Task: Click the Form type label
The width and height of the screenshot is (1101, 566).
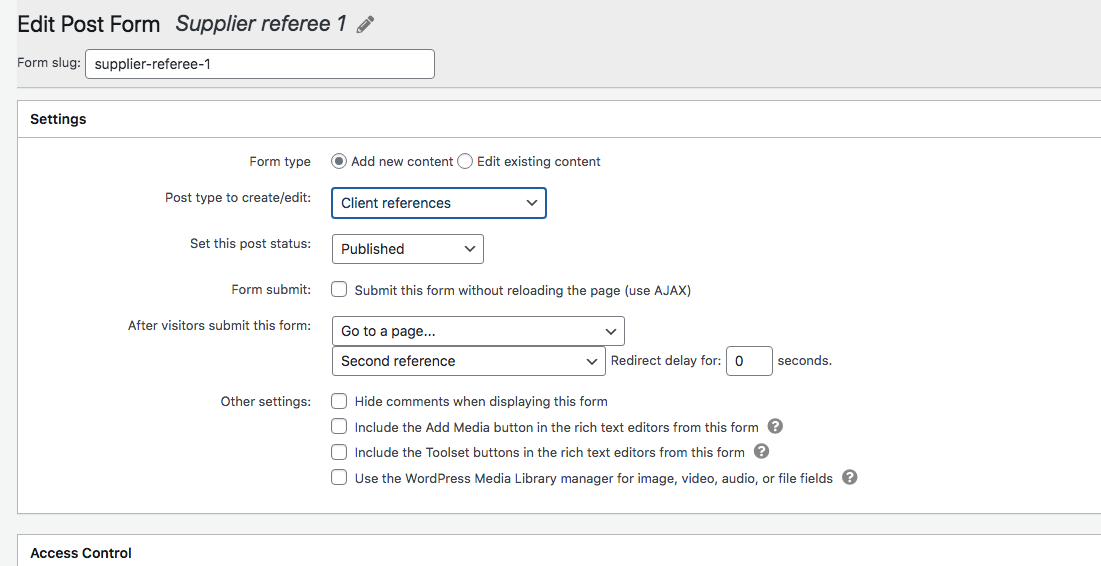Action: (279, 162)
